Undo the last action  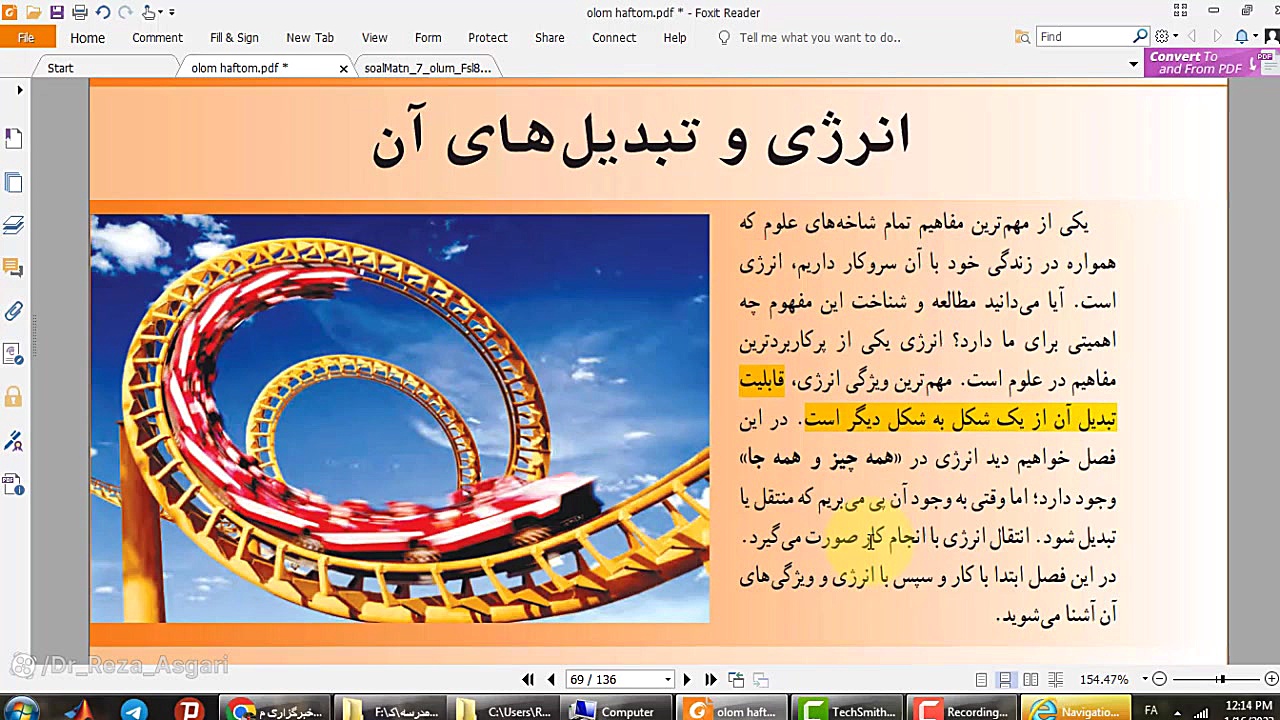click(103, 12)
